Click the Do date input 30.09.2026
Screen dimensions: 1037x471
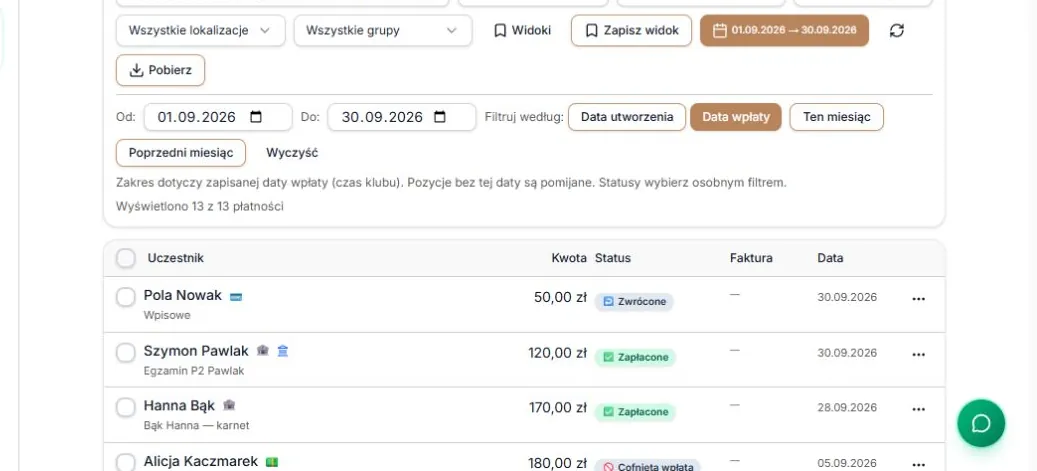pos(401,117)
